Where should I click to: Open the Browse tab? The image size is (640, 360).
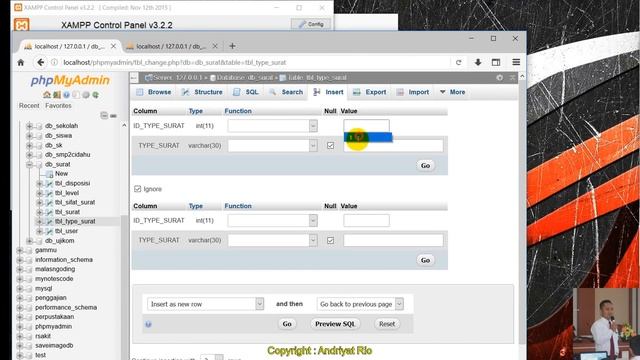[153, 92]
